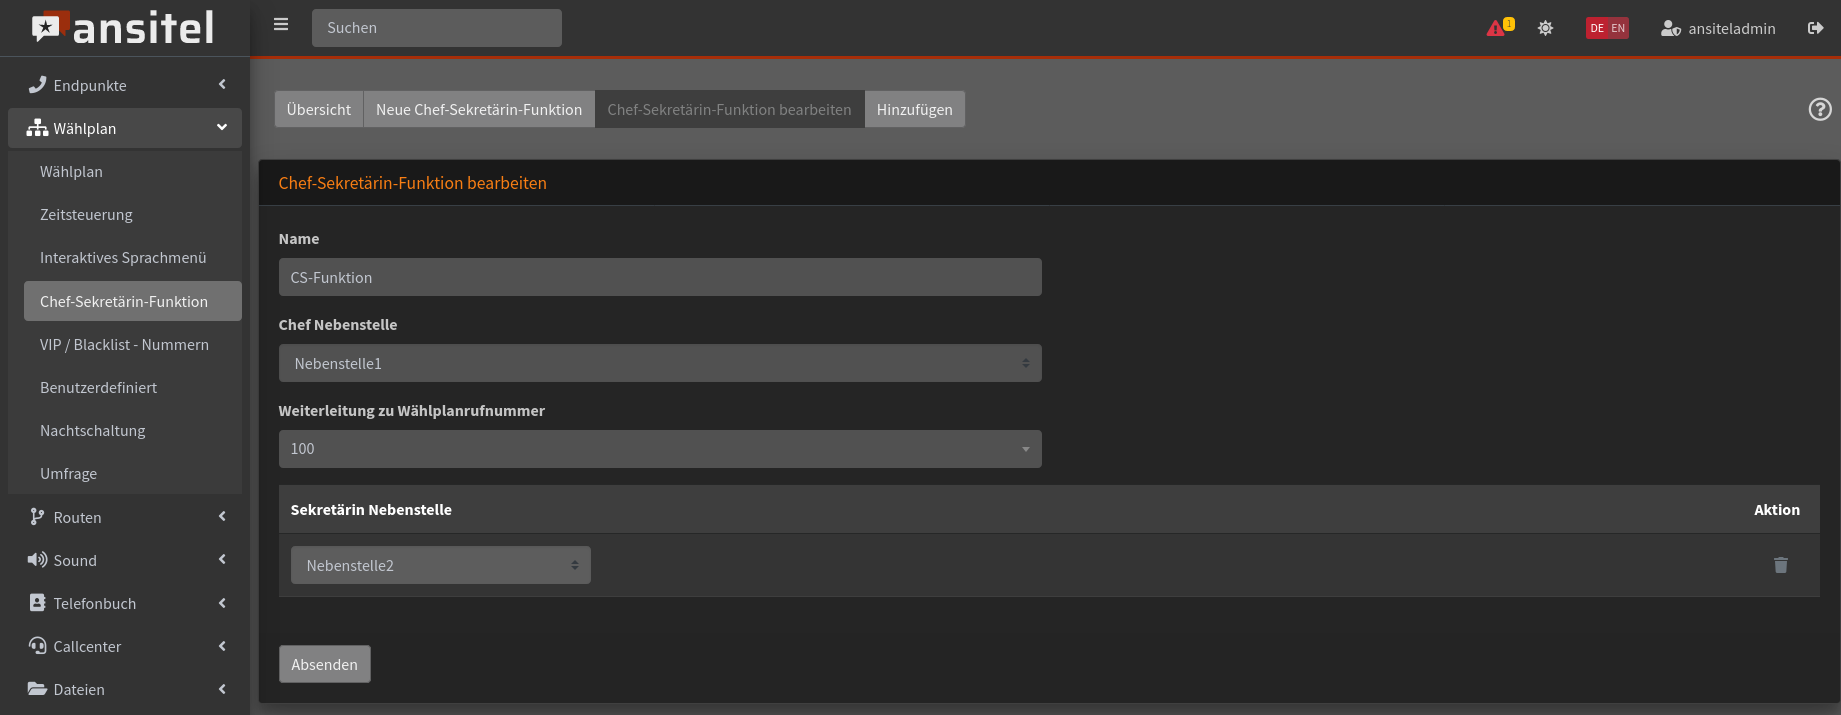Select Zeitsteuerung in the sidebar

pos(86,215)
